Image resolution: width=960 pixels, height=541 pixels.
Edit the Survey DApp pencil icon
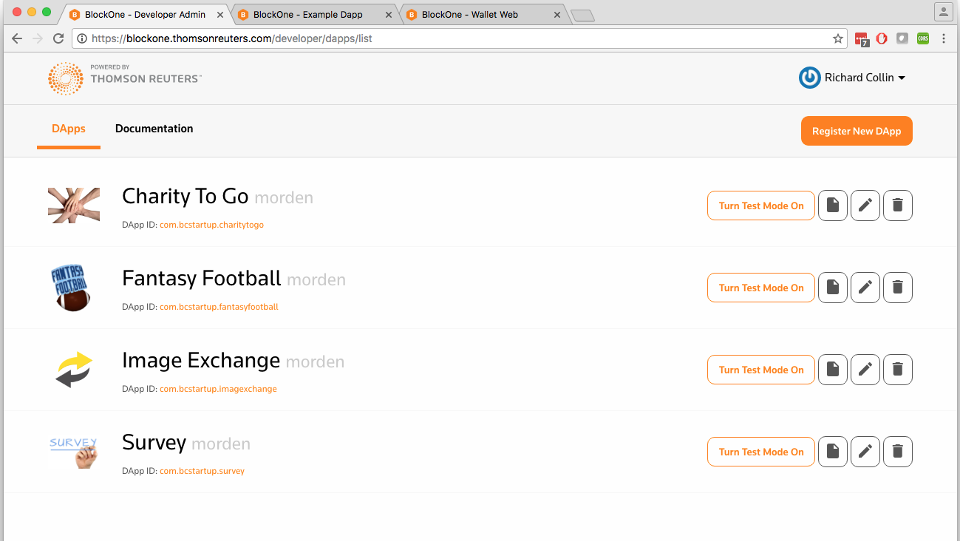click(865, 452)
